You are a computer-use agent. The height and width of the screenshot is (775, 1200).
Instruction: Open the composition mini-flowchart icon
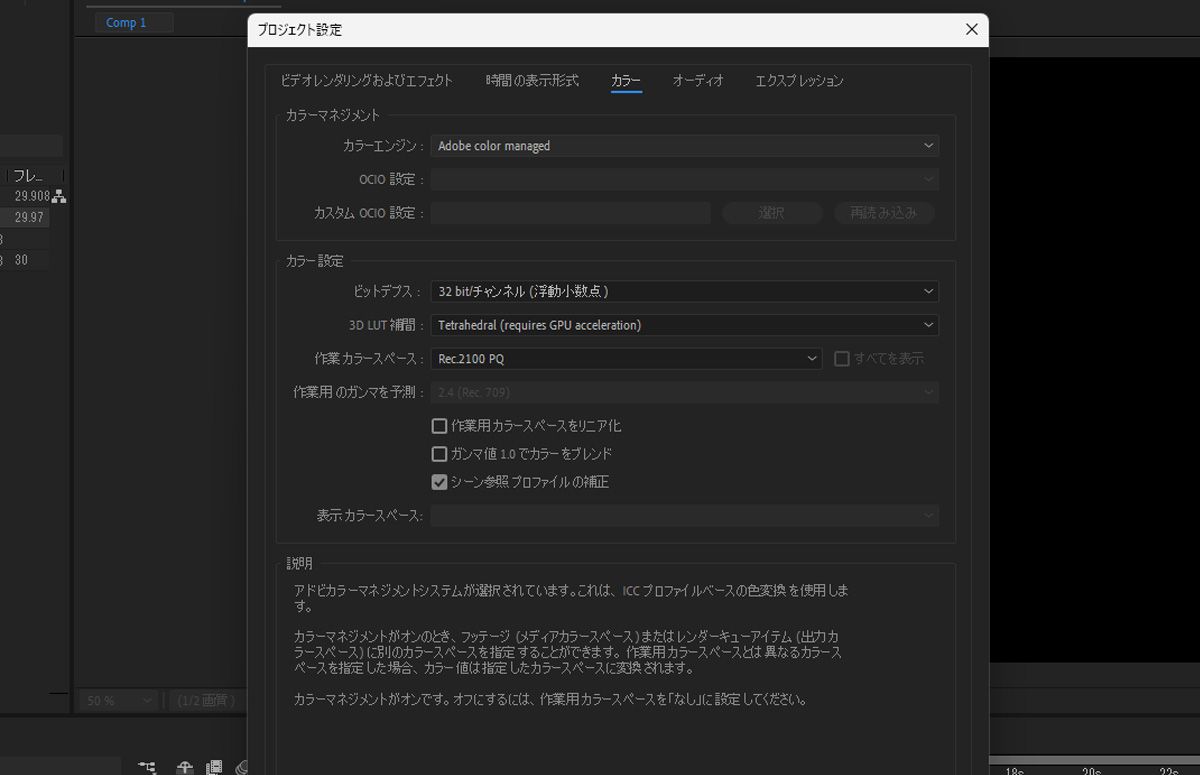[147, 768]
